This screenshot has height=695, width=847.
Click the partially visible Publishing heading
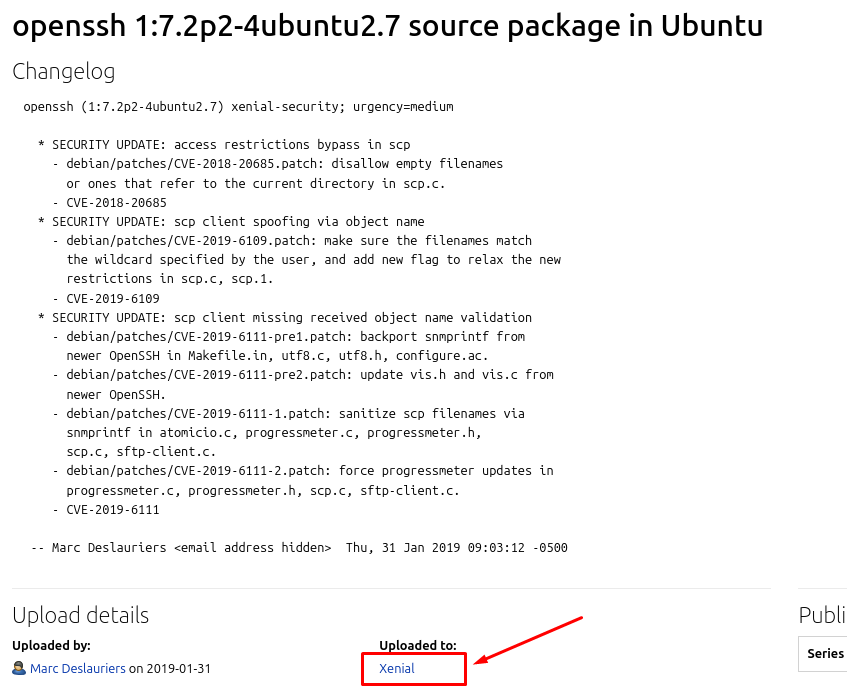822,615
